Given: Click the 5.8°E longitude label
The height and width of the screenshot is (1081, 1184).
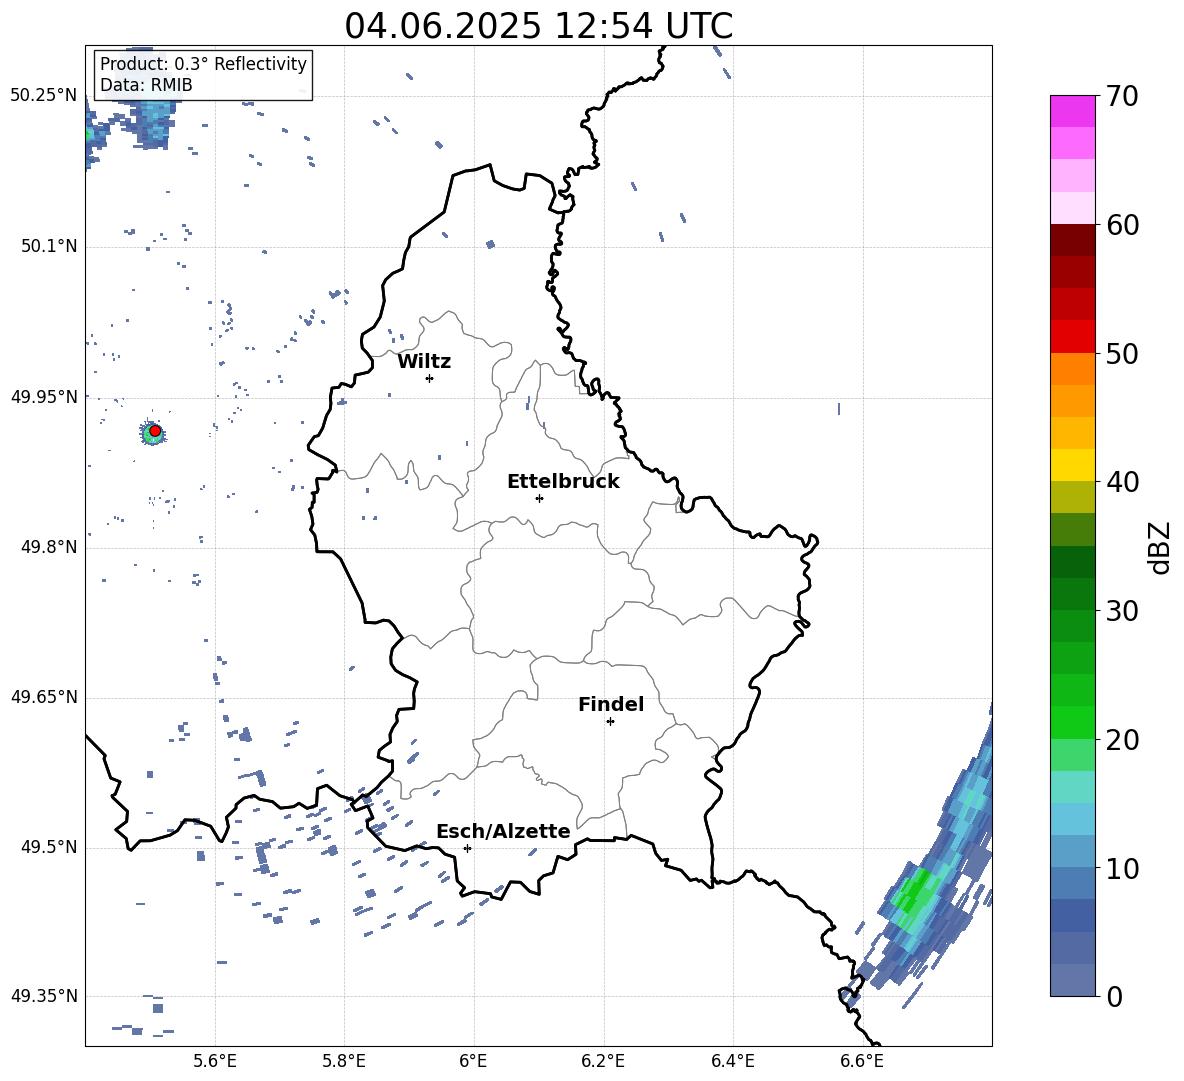Looking at the screenshot, I should [x=344, y=1062].
